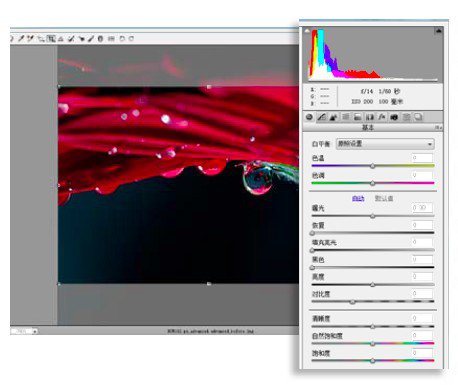Click the file name text below preview
This screenshot has width=458, height=385.
click(210, 331)
